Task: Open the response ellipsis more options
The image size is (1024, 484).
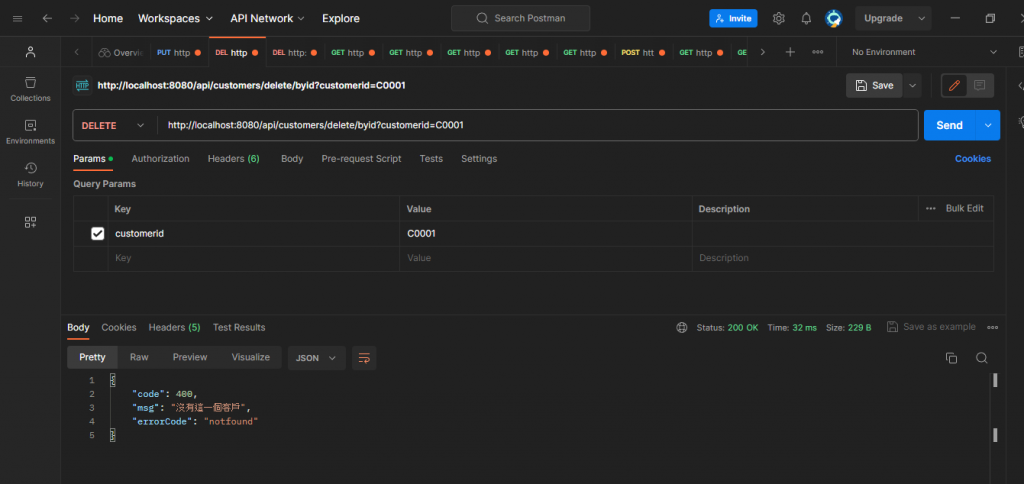Action: coord(993,327)
